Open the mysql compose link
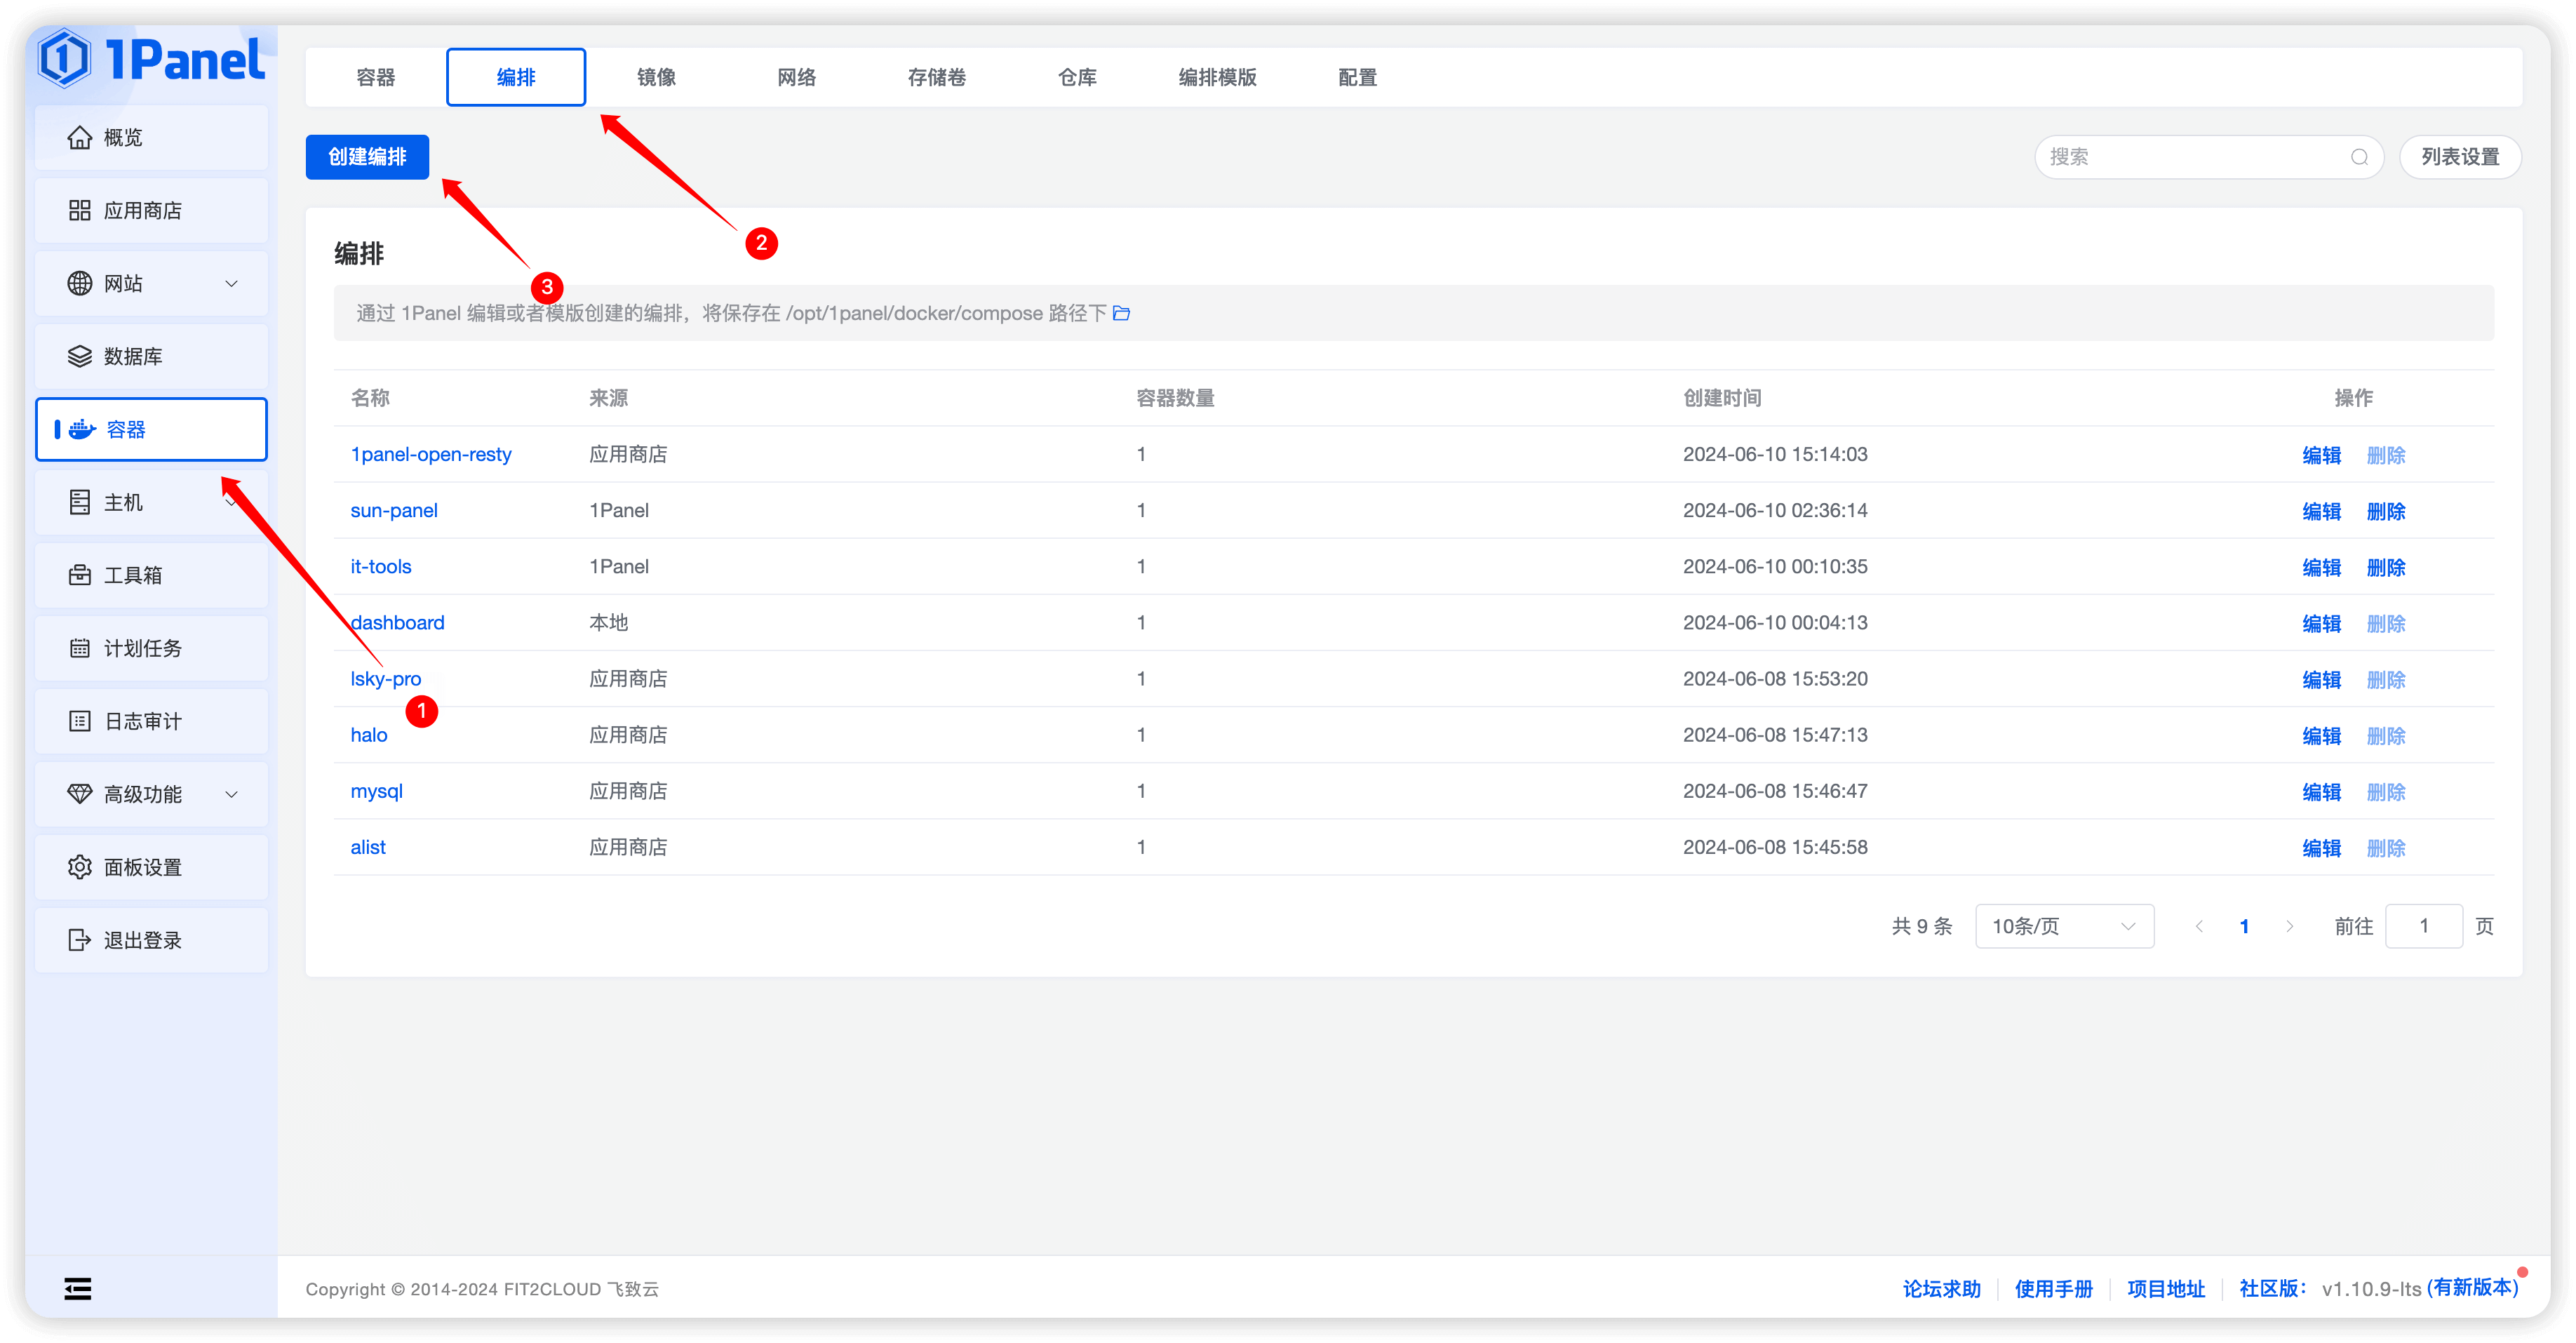This screenshot has width=2576, height=1343. click(x=377, y=791)
